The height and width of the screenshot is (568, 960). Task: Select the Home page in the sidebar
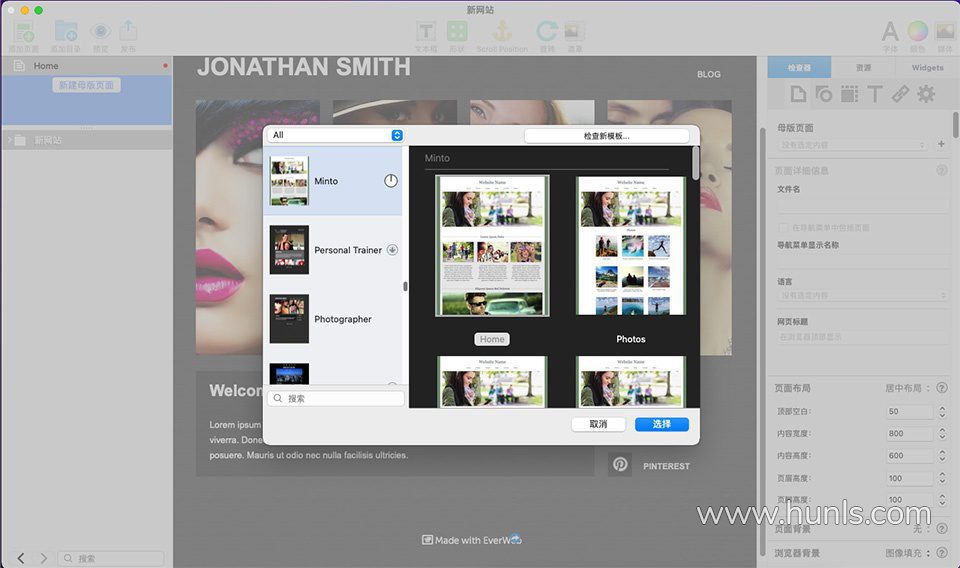point(86,65)
